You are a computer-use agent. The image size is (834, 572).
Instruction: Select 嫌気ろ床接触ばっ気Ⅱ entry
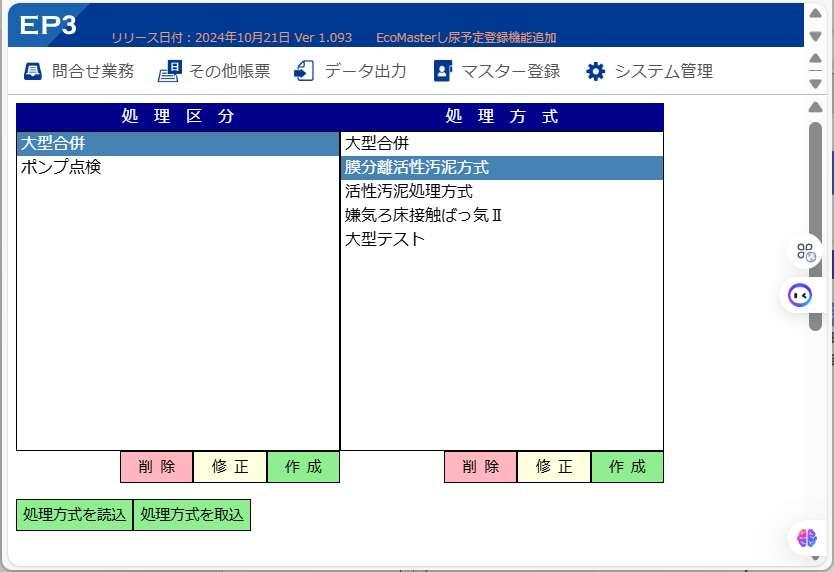click(502, 215)
